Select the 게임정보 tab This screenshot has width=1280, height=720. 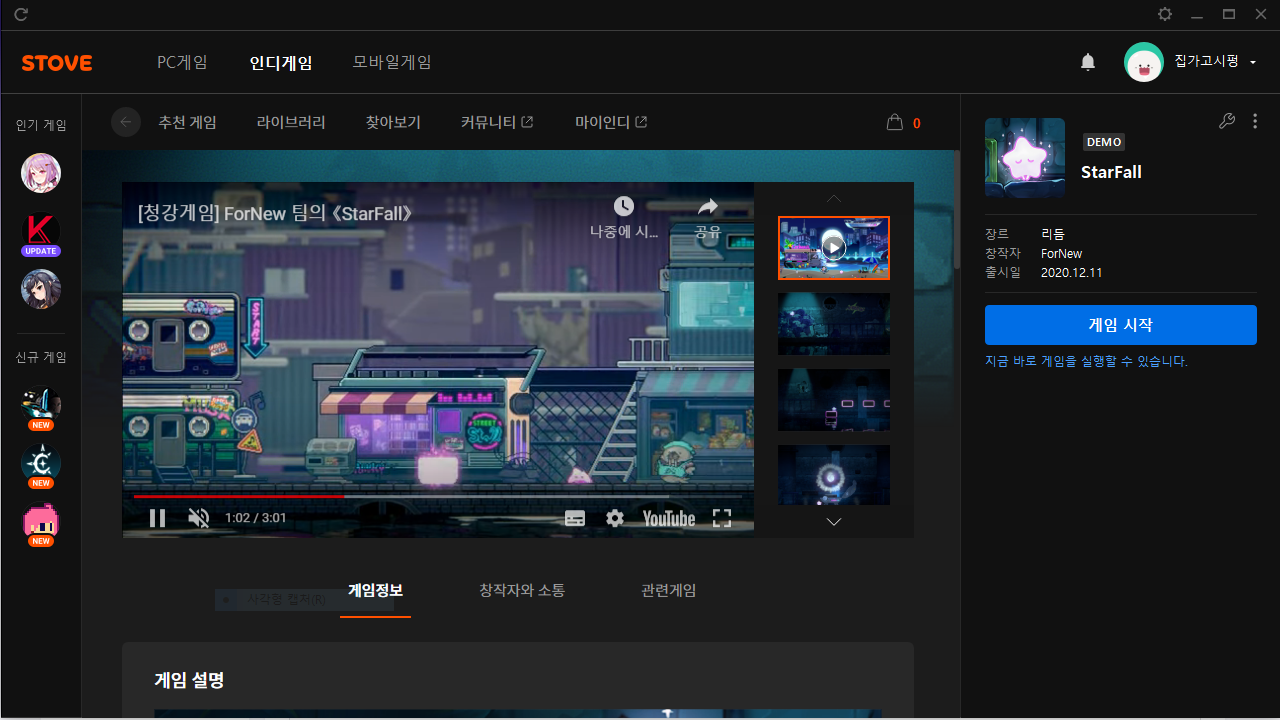pyautogui.click(x=375, y=590)
